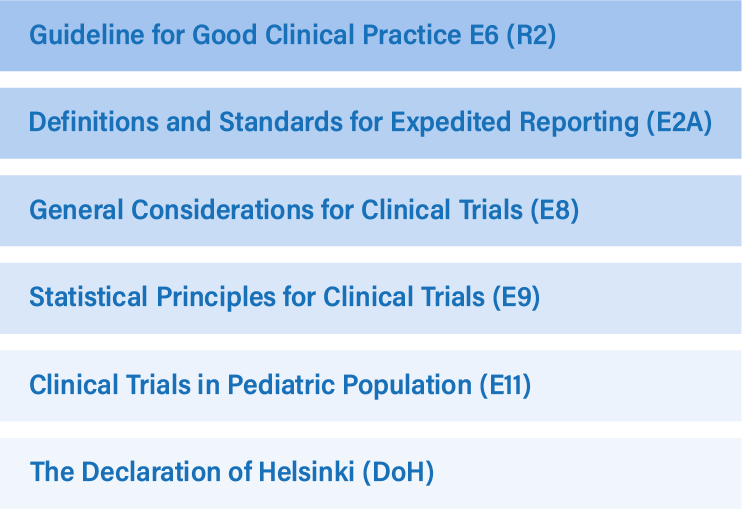The width and height of the screenshot is (742, 509).
Task: Open The Declaration of Helsinki (DoH)
Action: [x=371, y=473]
